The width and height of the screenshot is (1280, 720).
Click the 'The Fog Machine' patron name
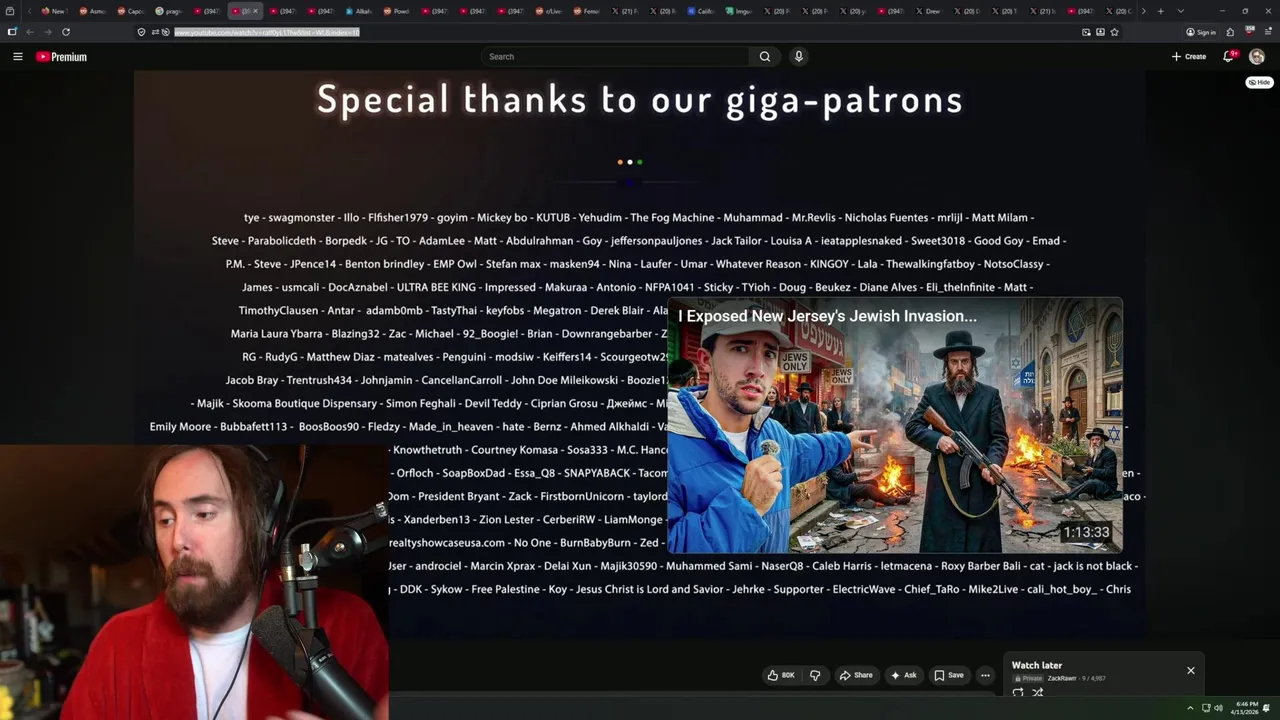672,218
